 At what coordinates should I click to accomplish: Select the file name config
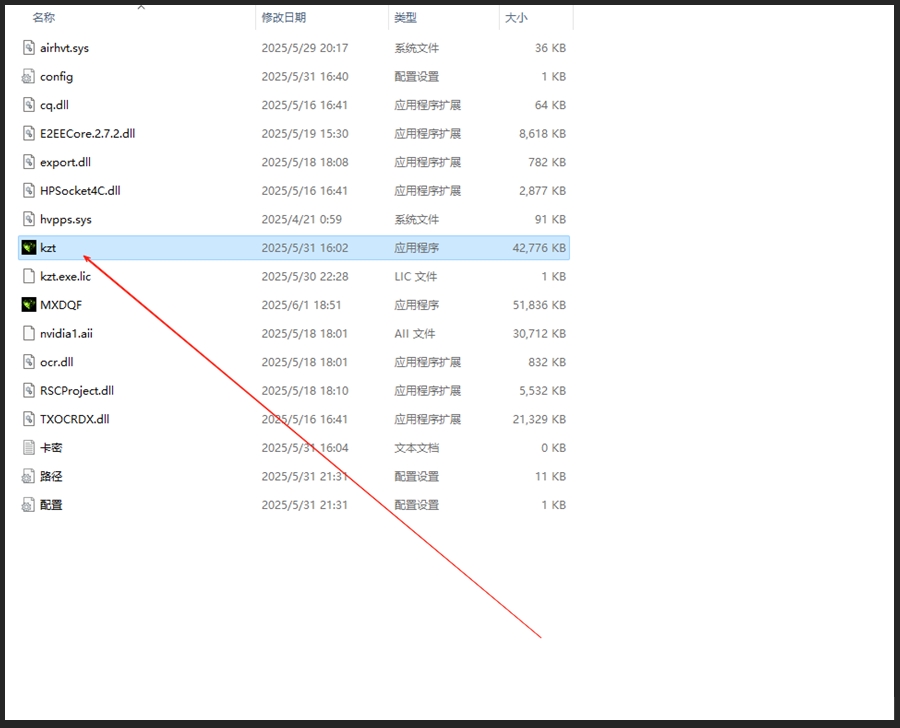(x=56, y=77)
